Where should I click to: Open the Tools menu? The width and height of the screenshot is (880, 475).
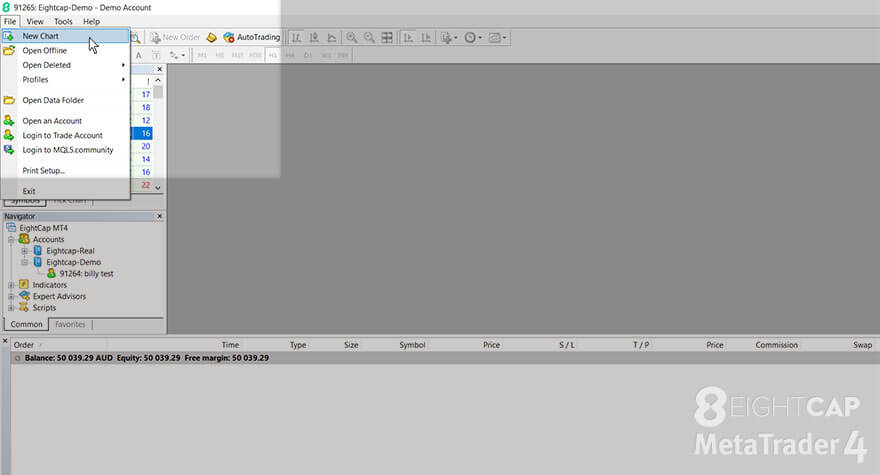tap(63, 21)
